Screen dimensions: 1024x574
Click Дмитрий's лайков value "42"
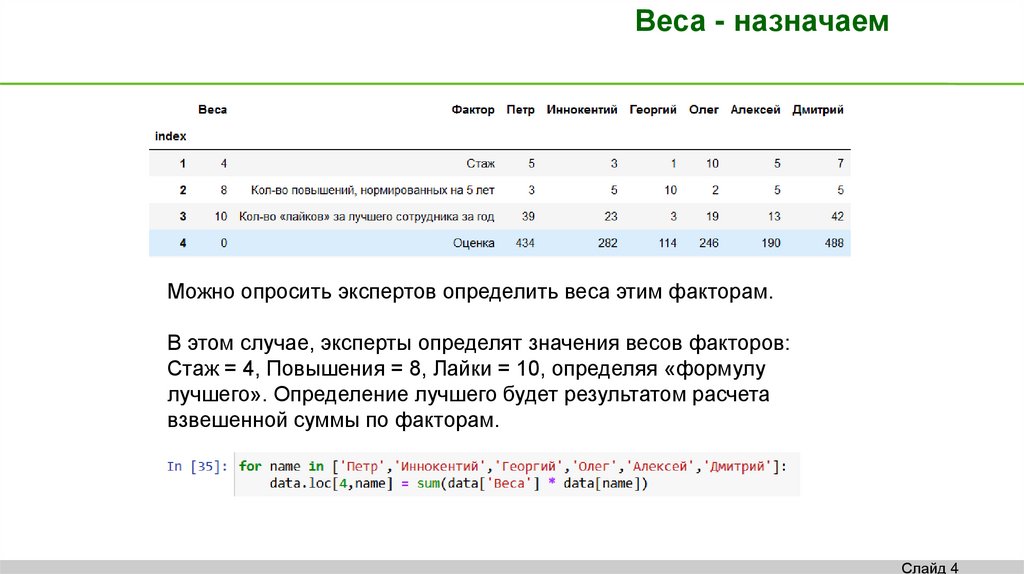837,216
